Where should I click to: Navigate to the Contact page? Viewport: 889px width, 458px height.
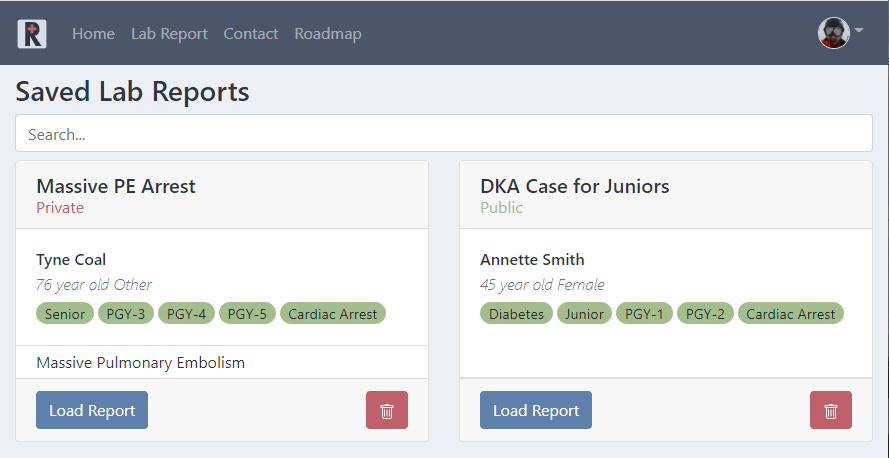coord(251,34)
